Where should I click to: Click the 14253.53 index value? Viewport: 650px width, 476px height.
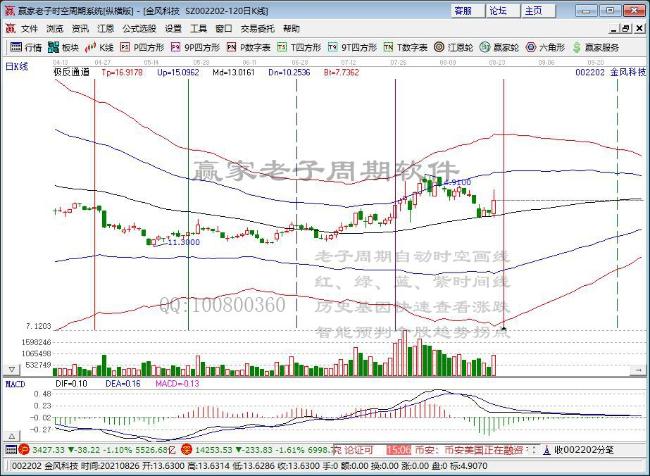tap(213, 450)
